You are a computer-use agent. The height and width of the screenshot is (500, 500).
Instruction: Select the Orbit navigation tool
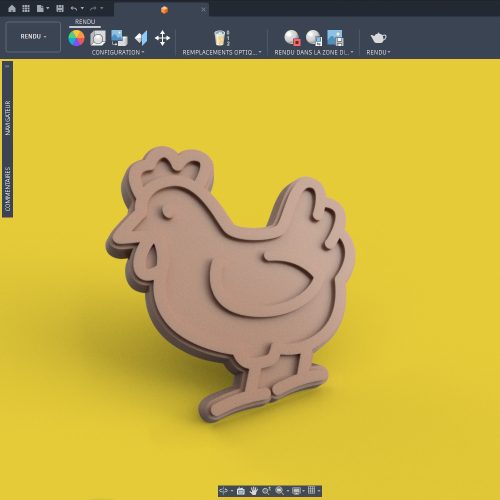[223, 491]
